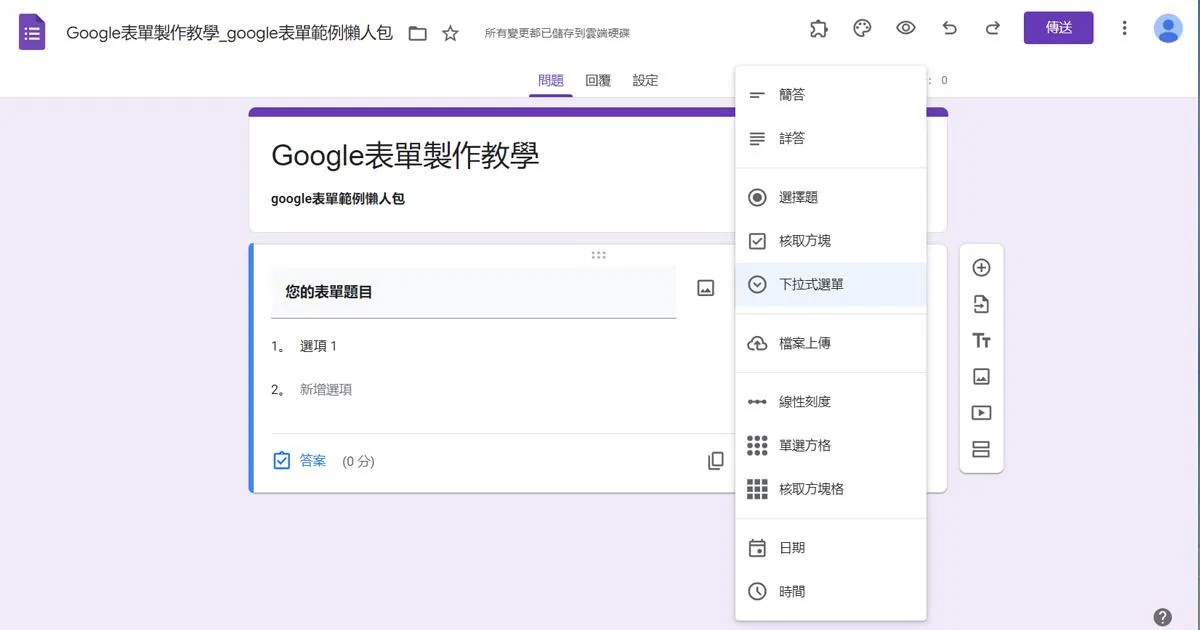The height and width of the screenshot is (630, 1200).
Task: Open the add-ons puzzle icon
Action: pos(819,28)
